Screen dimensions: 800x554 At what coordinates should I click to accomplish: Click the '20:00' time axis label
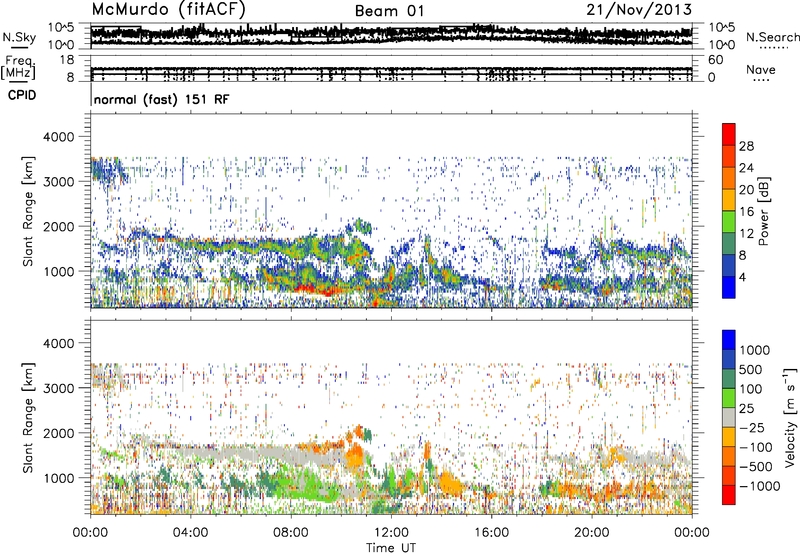coord(592,532)
